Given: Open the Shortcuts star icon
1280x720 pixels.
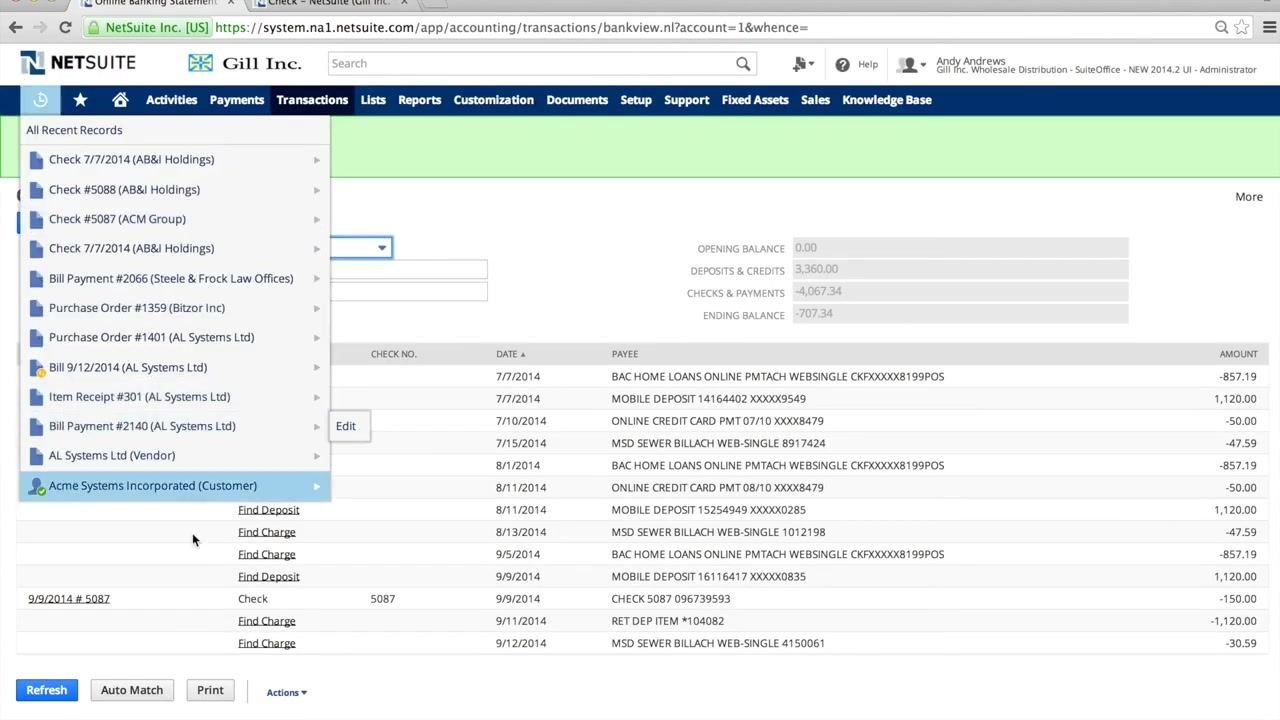Looking at the screenshot, I should pos(80,100).
